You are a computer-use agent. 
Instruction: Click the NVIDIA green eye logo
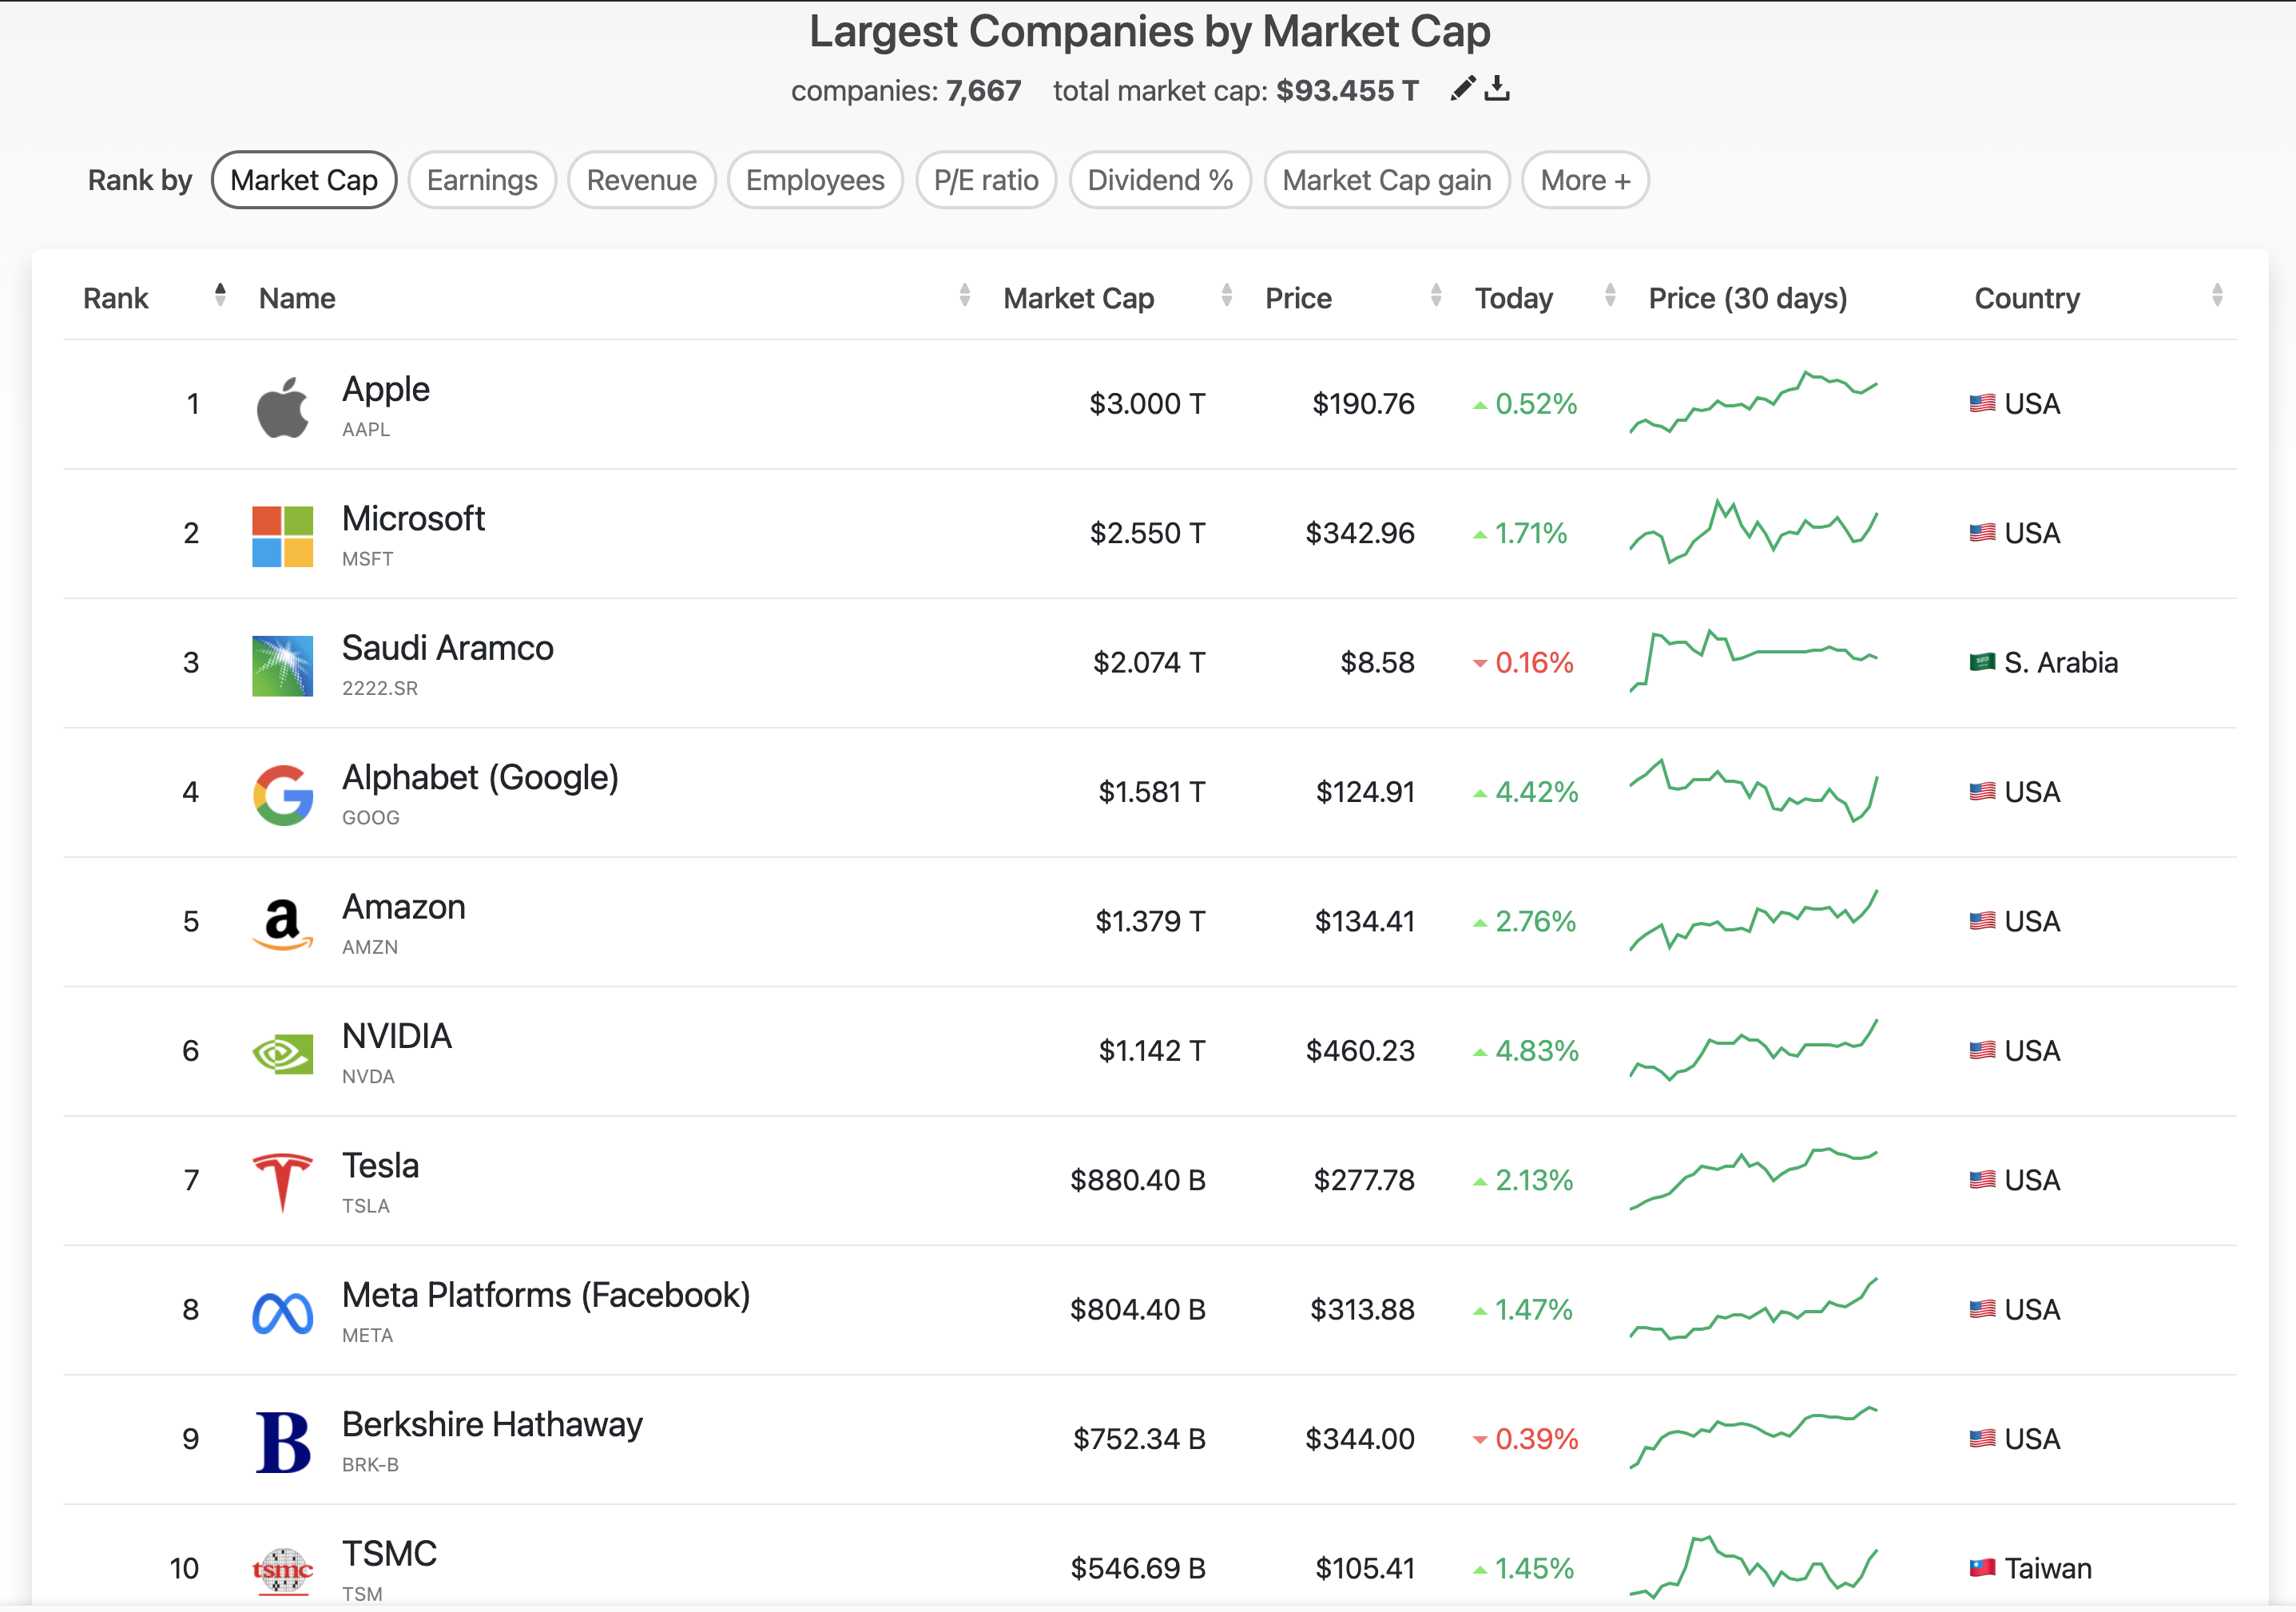tap(282, 1053)
